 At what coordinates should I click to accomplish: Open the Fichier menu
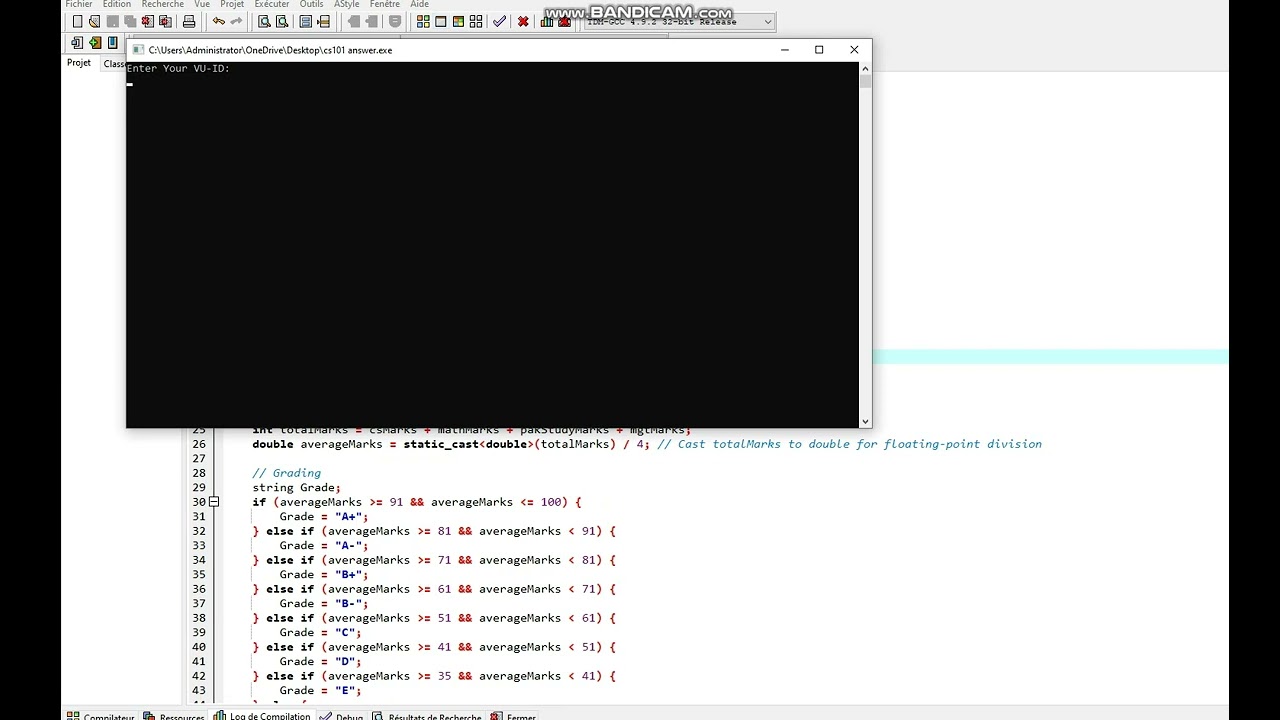click(x=79, y=4)
